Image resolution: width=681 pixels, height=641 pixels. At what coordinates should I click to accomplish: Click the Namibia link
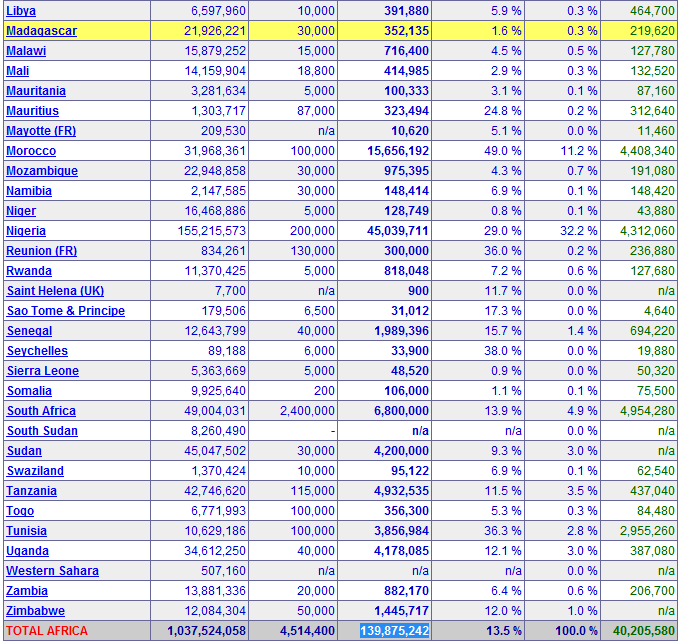coord(29,191)
